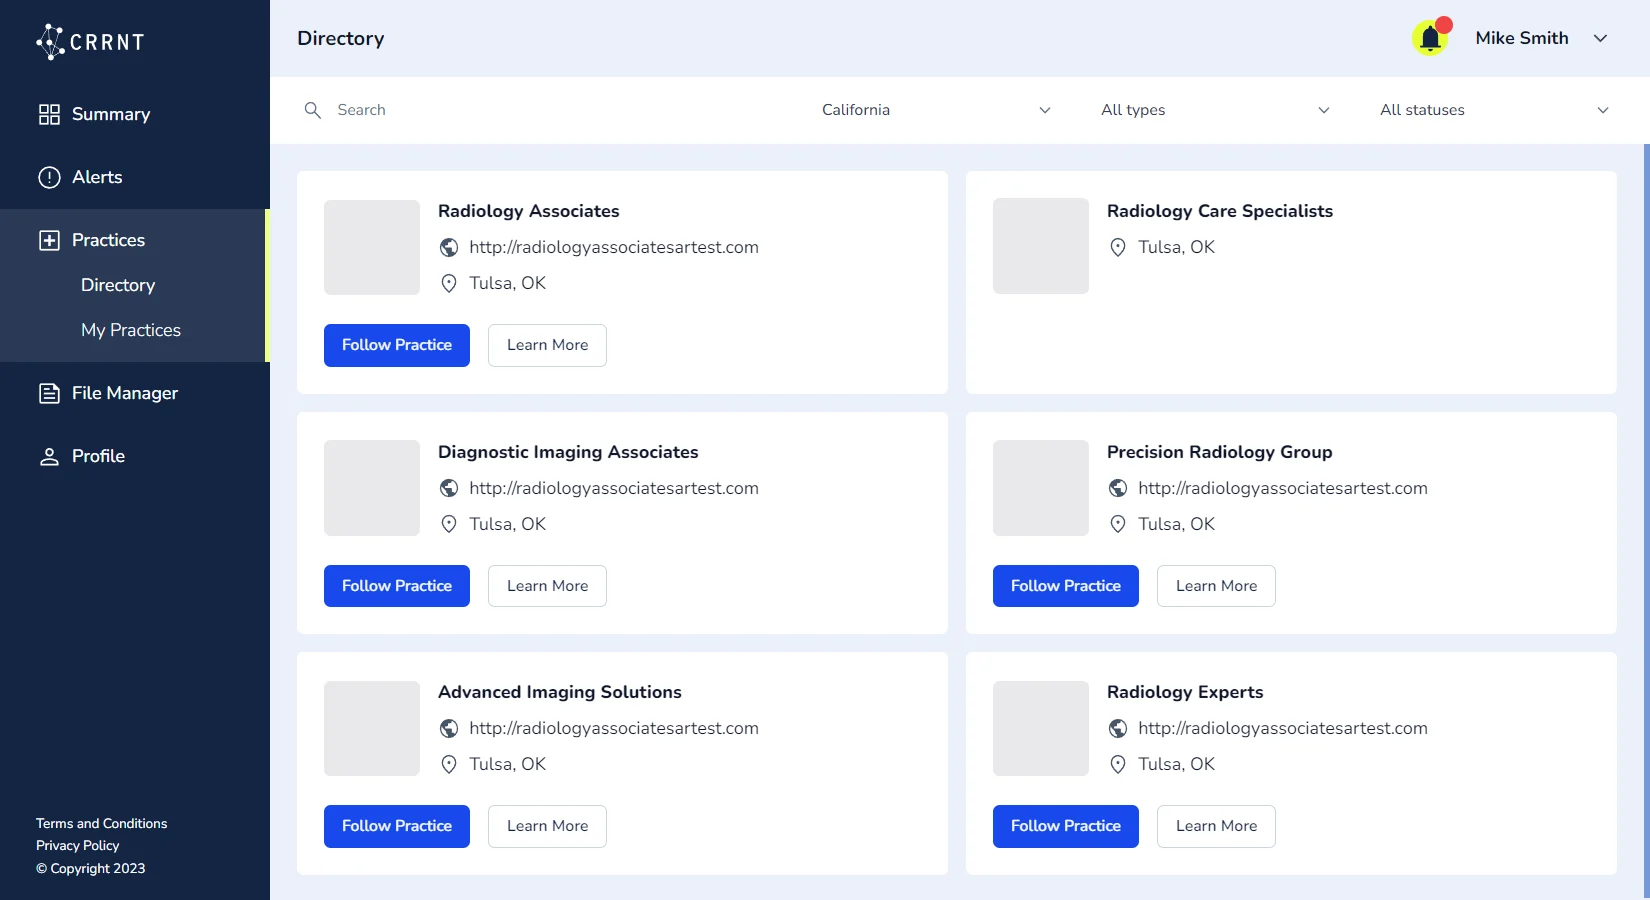Viewport: 1650px width, 900px height.
Task: Select Directory submenu item
Action: (118, 285)
